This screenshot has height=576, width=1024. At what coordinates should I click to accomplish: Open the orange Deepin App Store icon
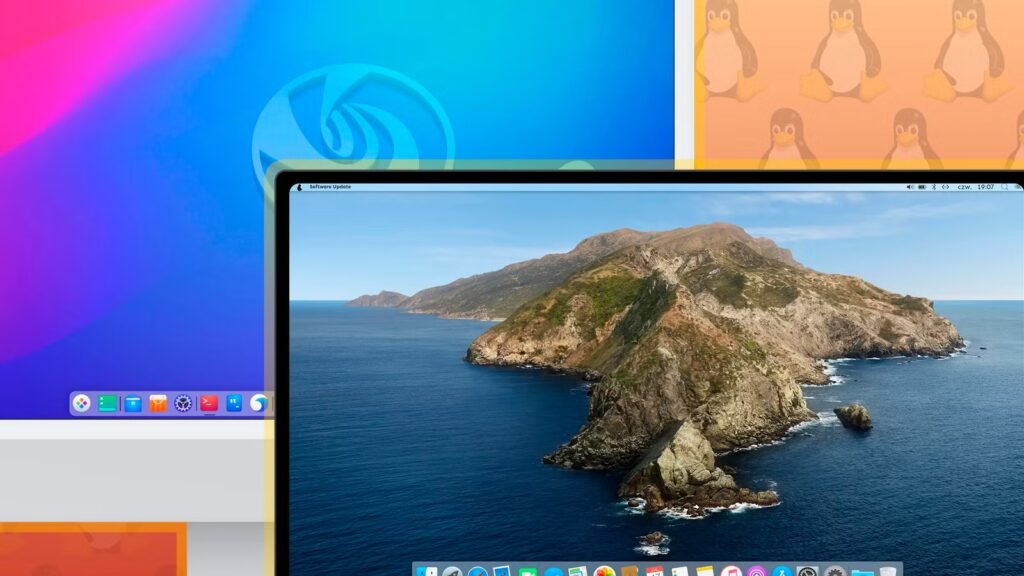pos(157,404)
